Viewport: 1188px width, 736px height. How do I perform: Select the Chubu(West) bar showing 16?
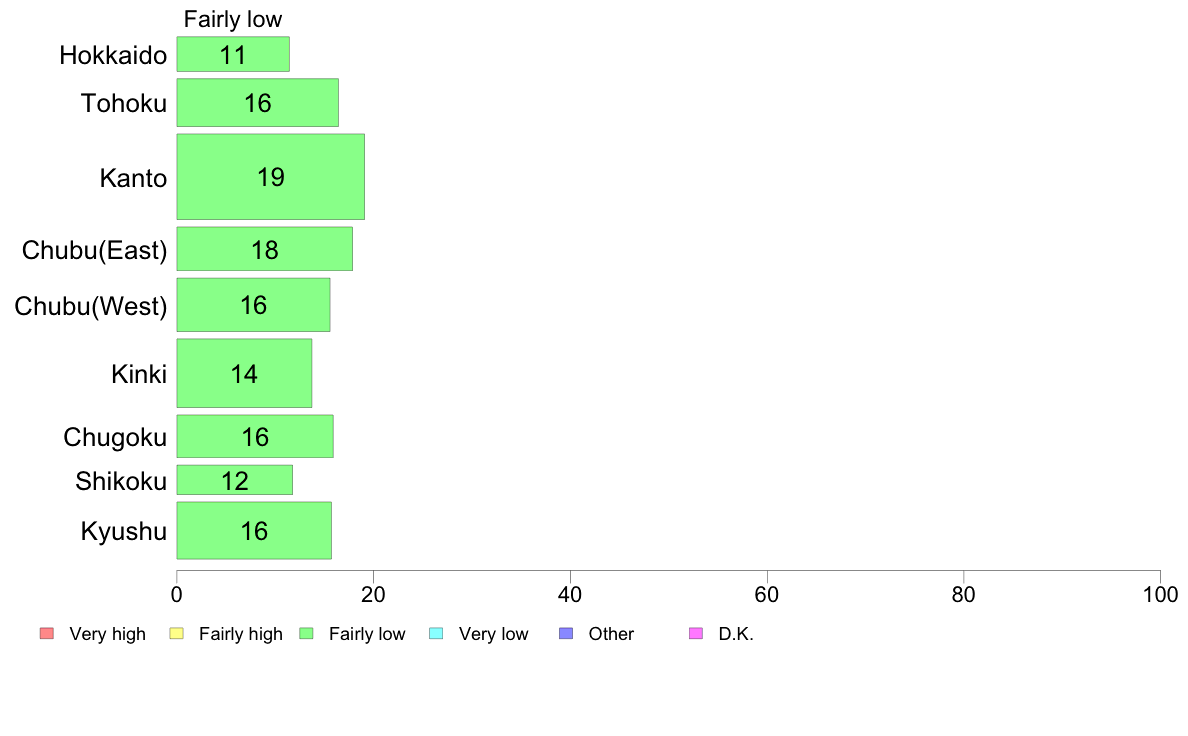pos(254,305)
